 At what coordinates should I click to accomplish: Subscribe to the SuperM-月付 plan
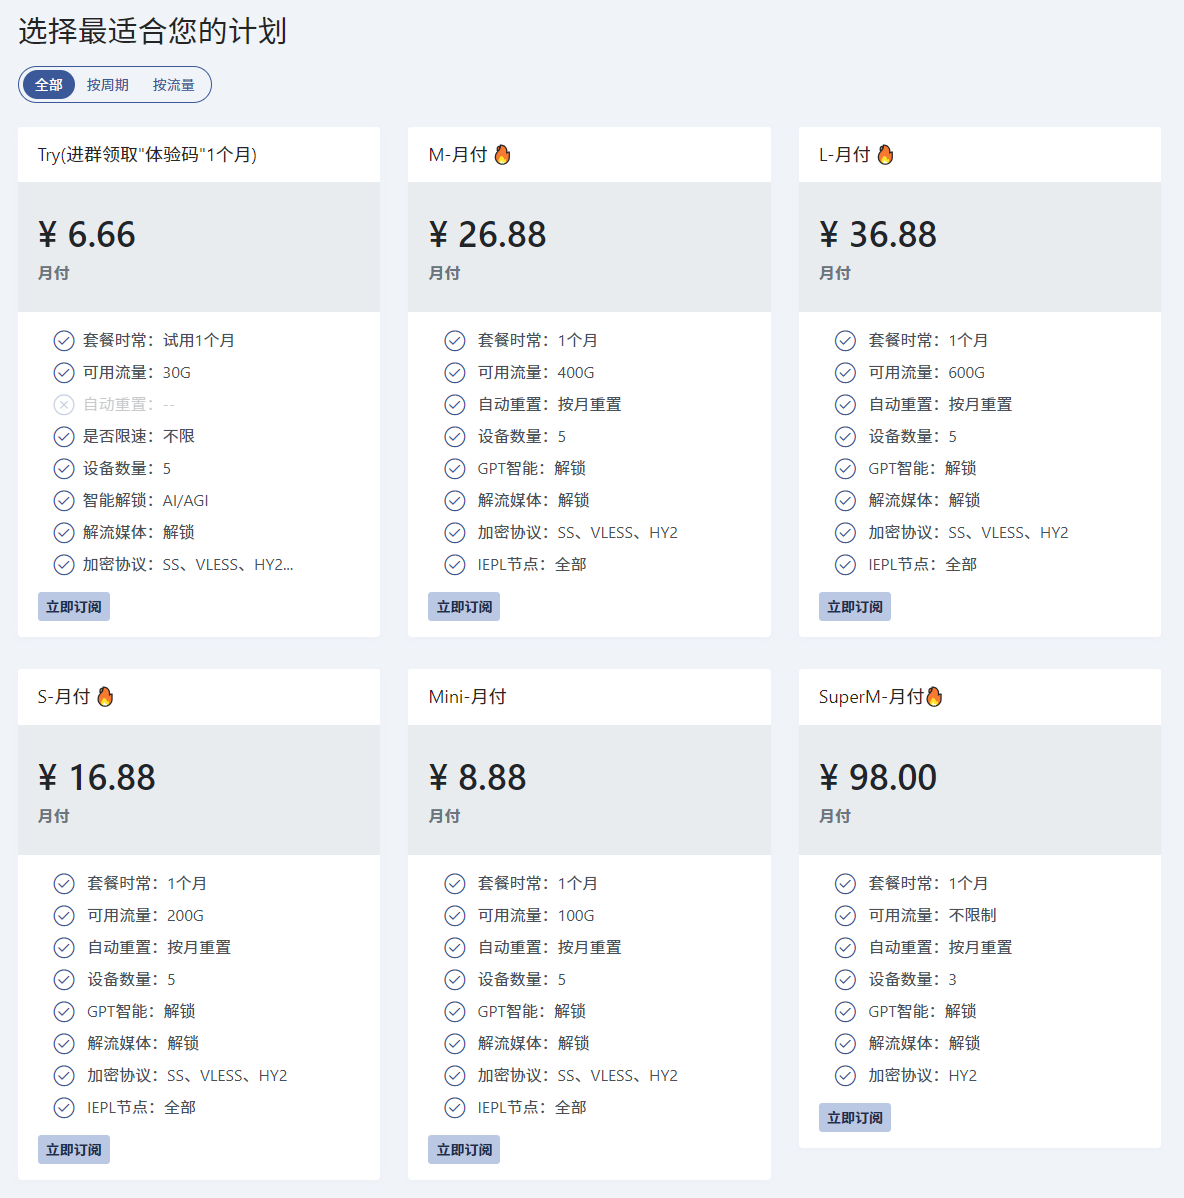click(855, 1118)
